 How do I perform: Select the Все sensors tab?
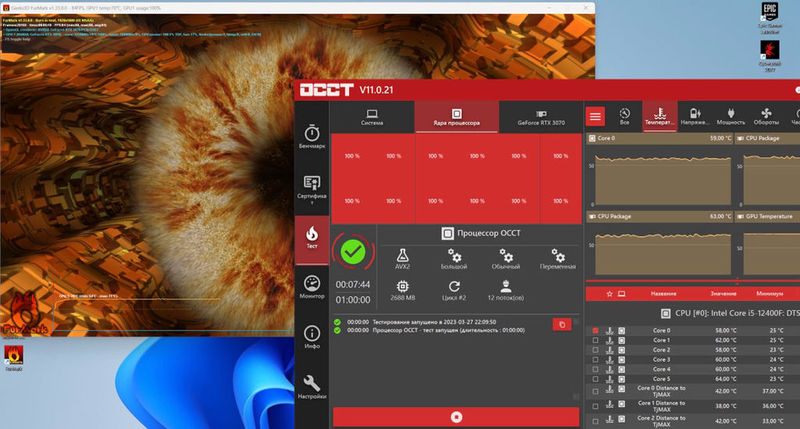624,117
